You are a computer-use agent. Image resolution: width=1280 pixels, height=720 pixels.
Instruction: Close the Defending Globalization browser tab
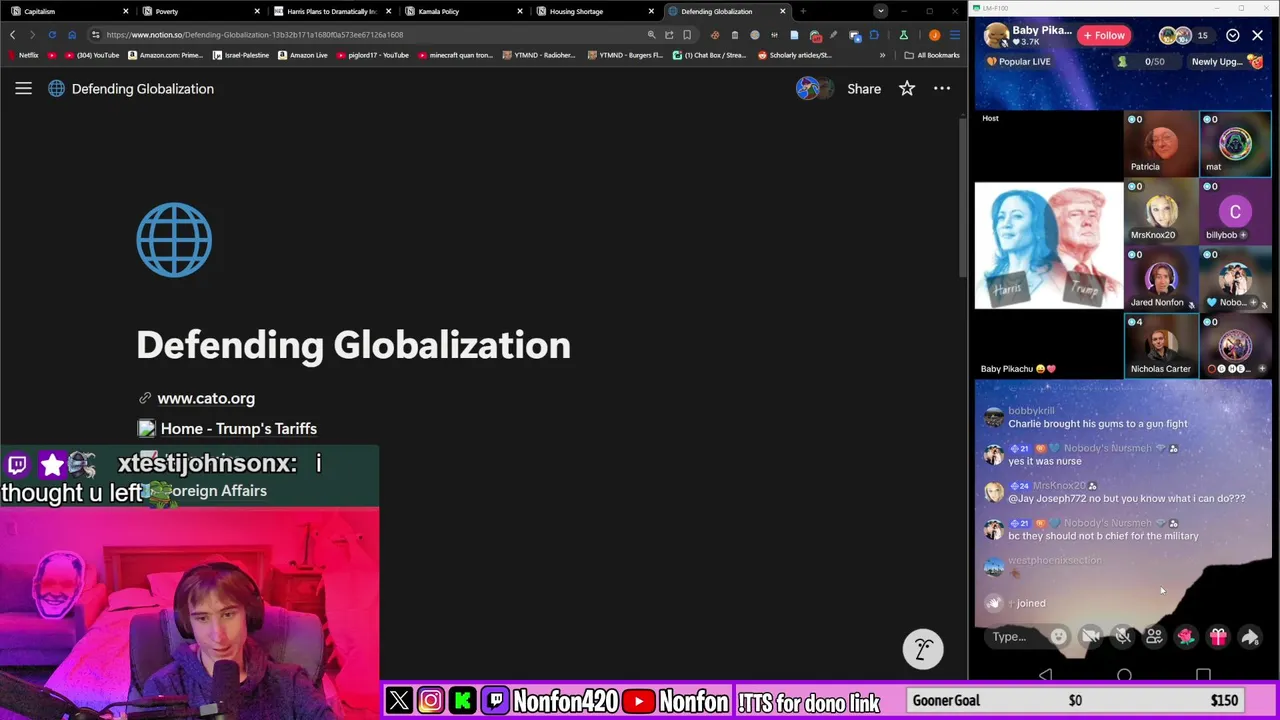tap(782, 11)
